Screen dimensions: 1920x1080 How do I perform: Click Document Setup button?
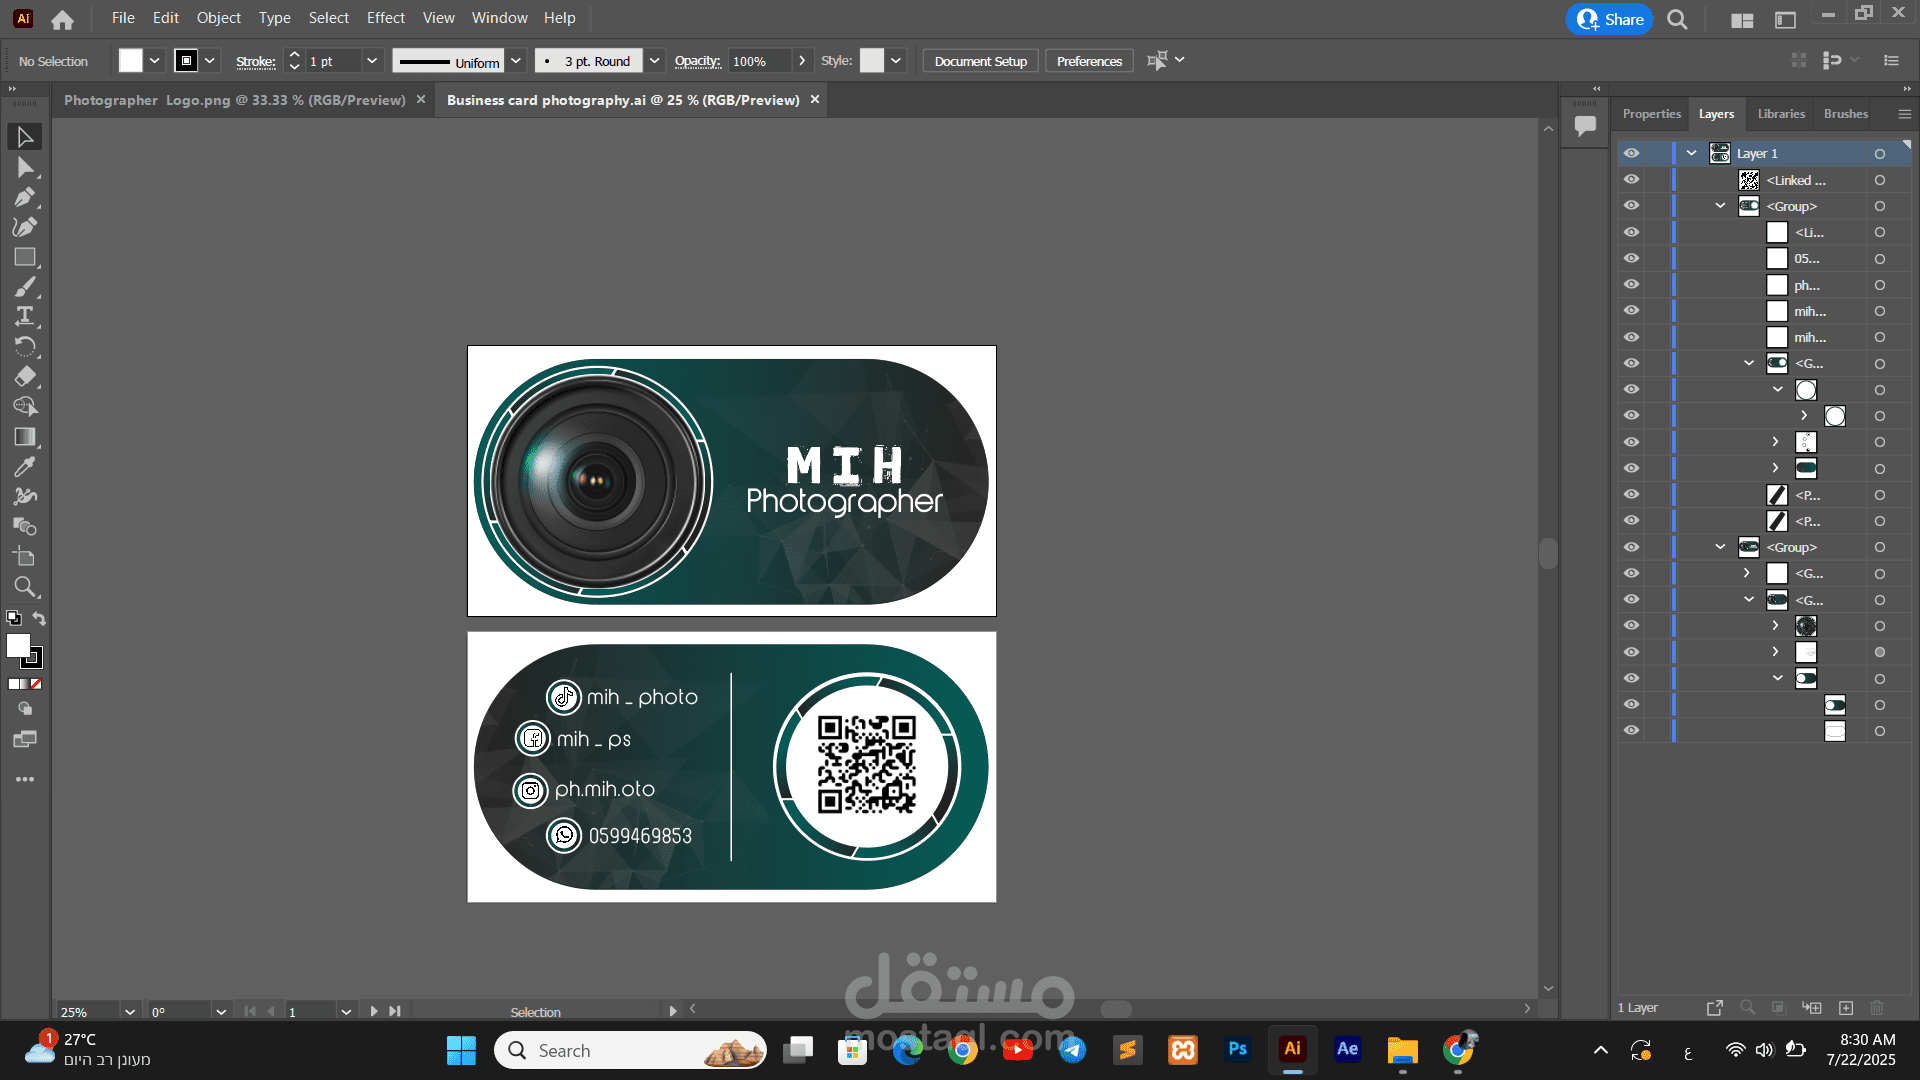[x=980, y=61]
